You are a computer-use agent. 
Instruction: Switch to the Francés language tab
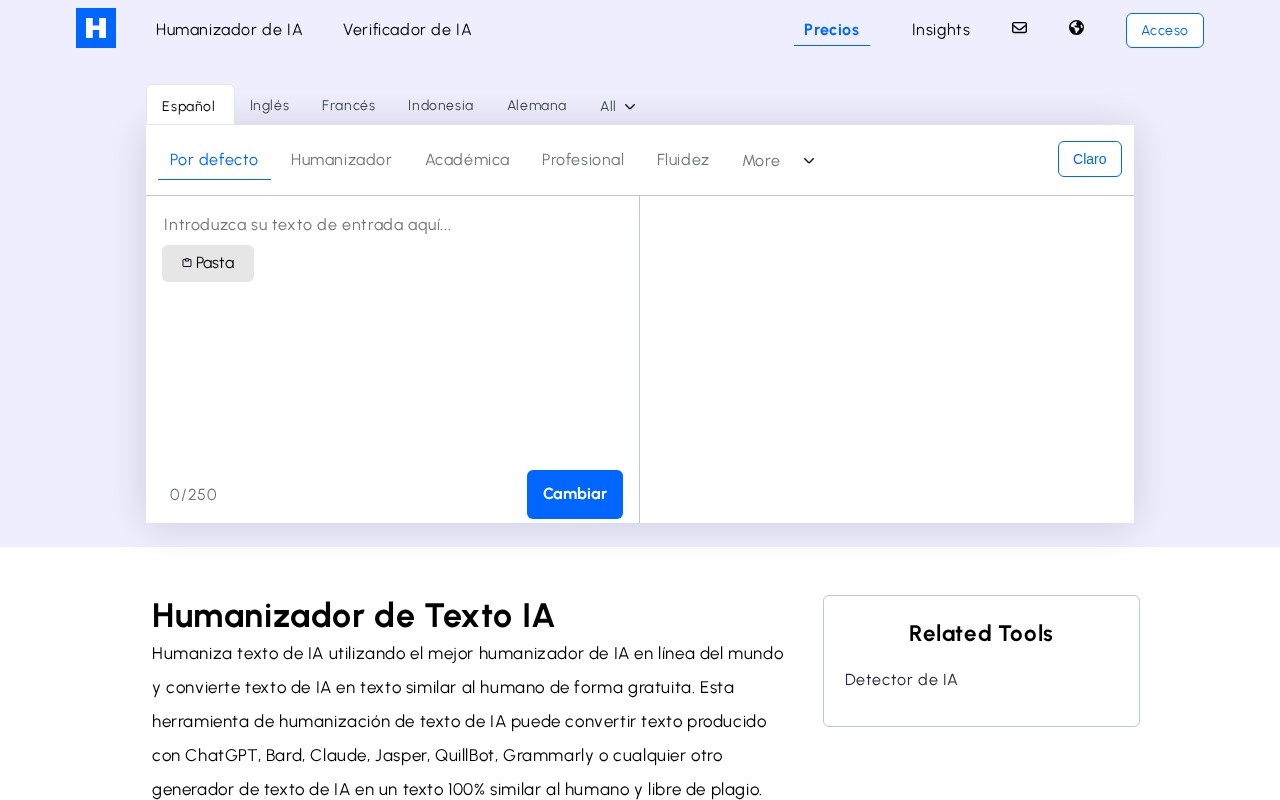[x=349, y=105]
